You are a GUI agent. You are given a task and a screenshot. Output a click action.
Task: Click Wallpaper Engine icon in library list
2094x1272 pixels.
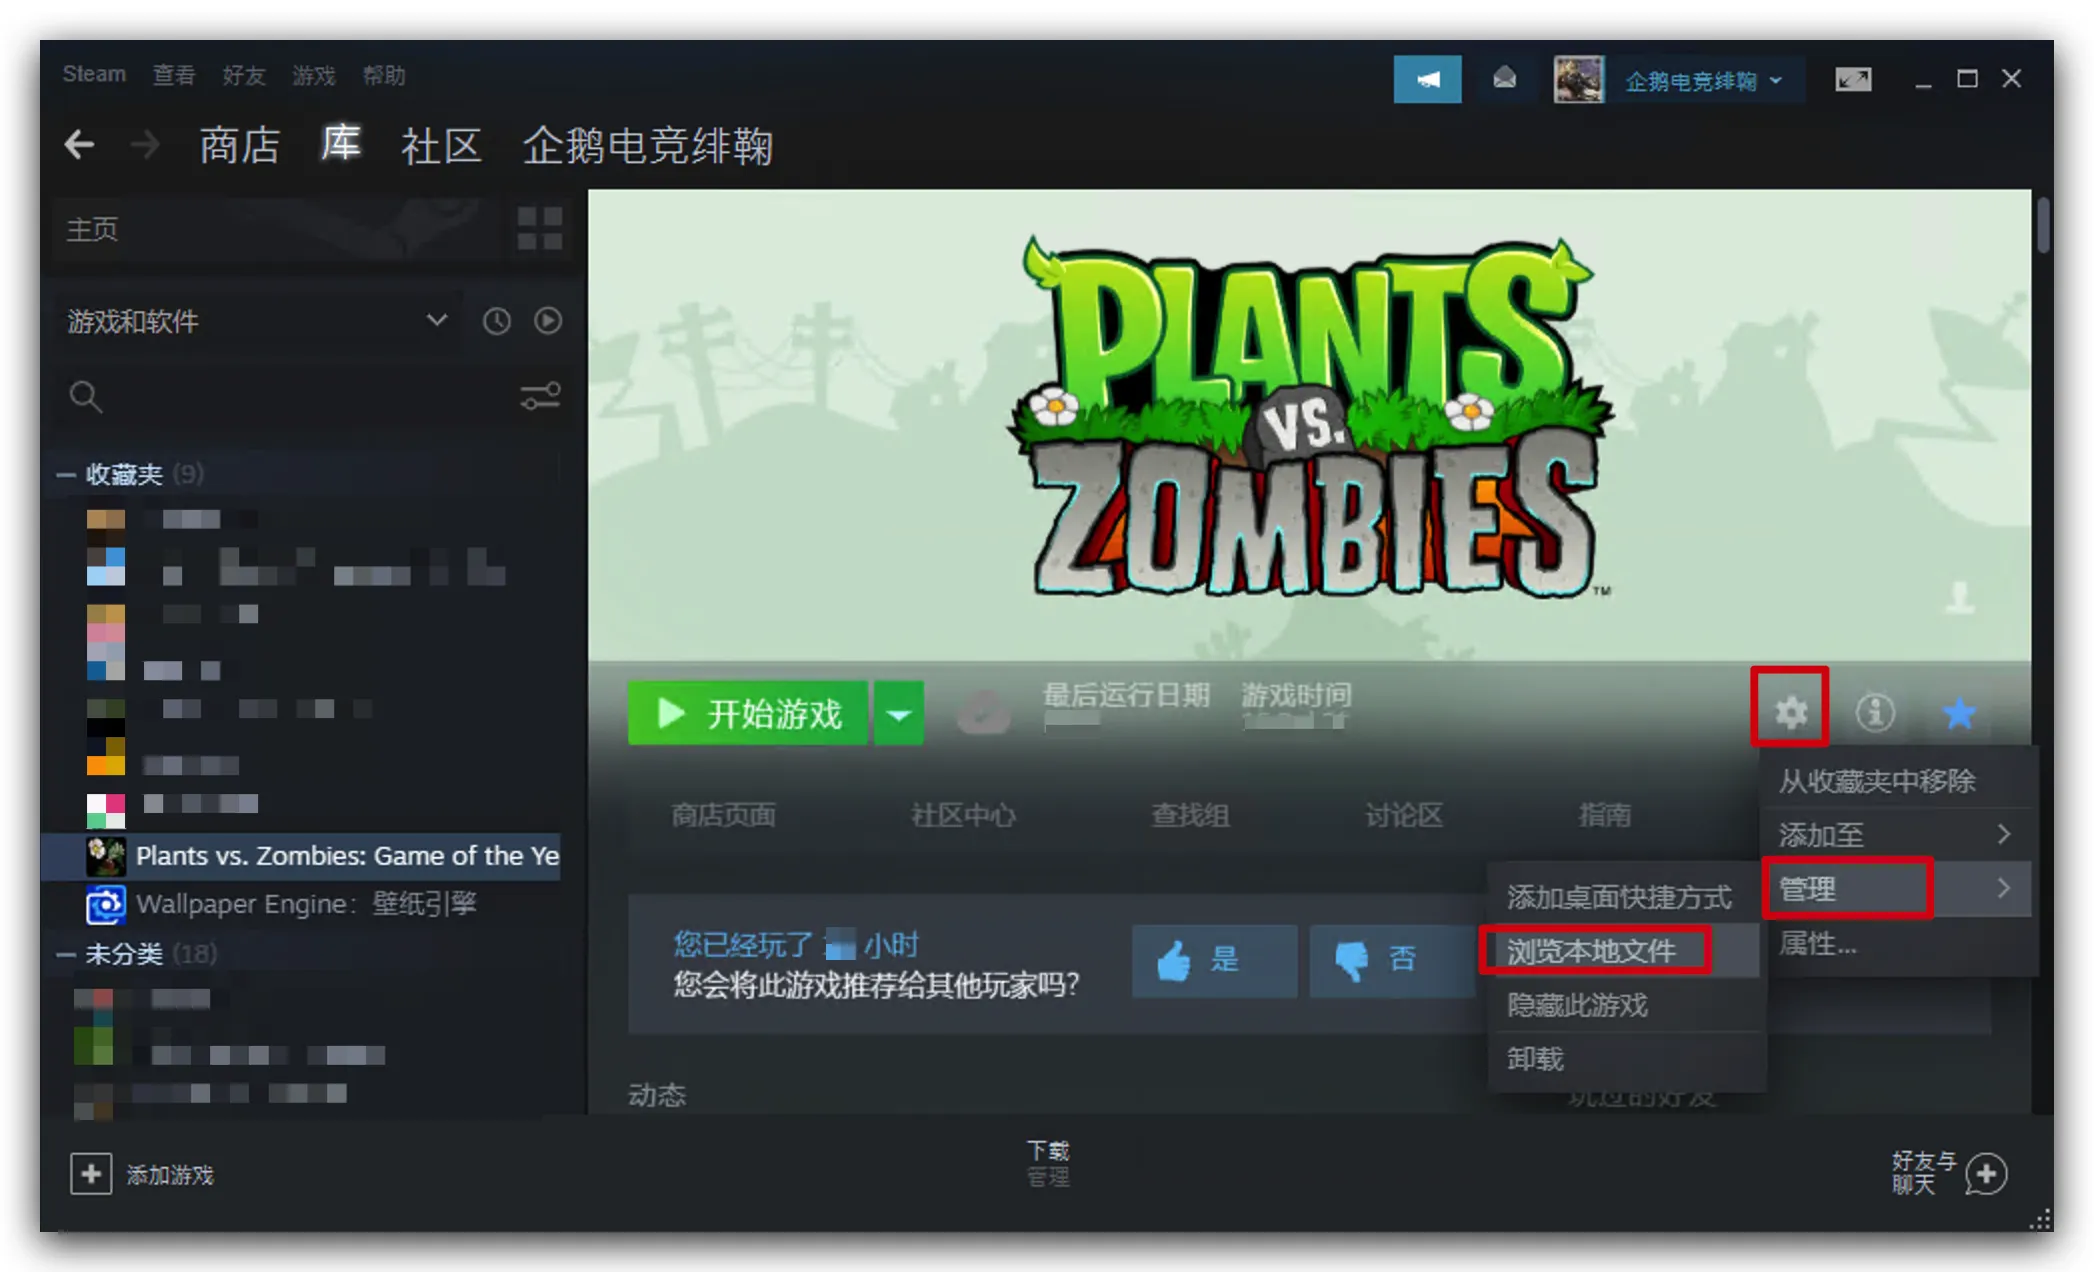[x=105, y=904]
